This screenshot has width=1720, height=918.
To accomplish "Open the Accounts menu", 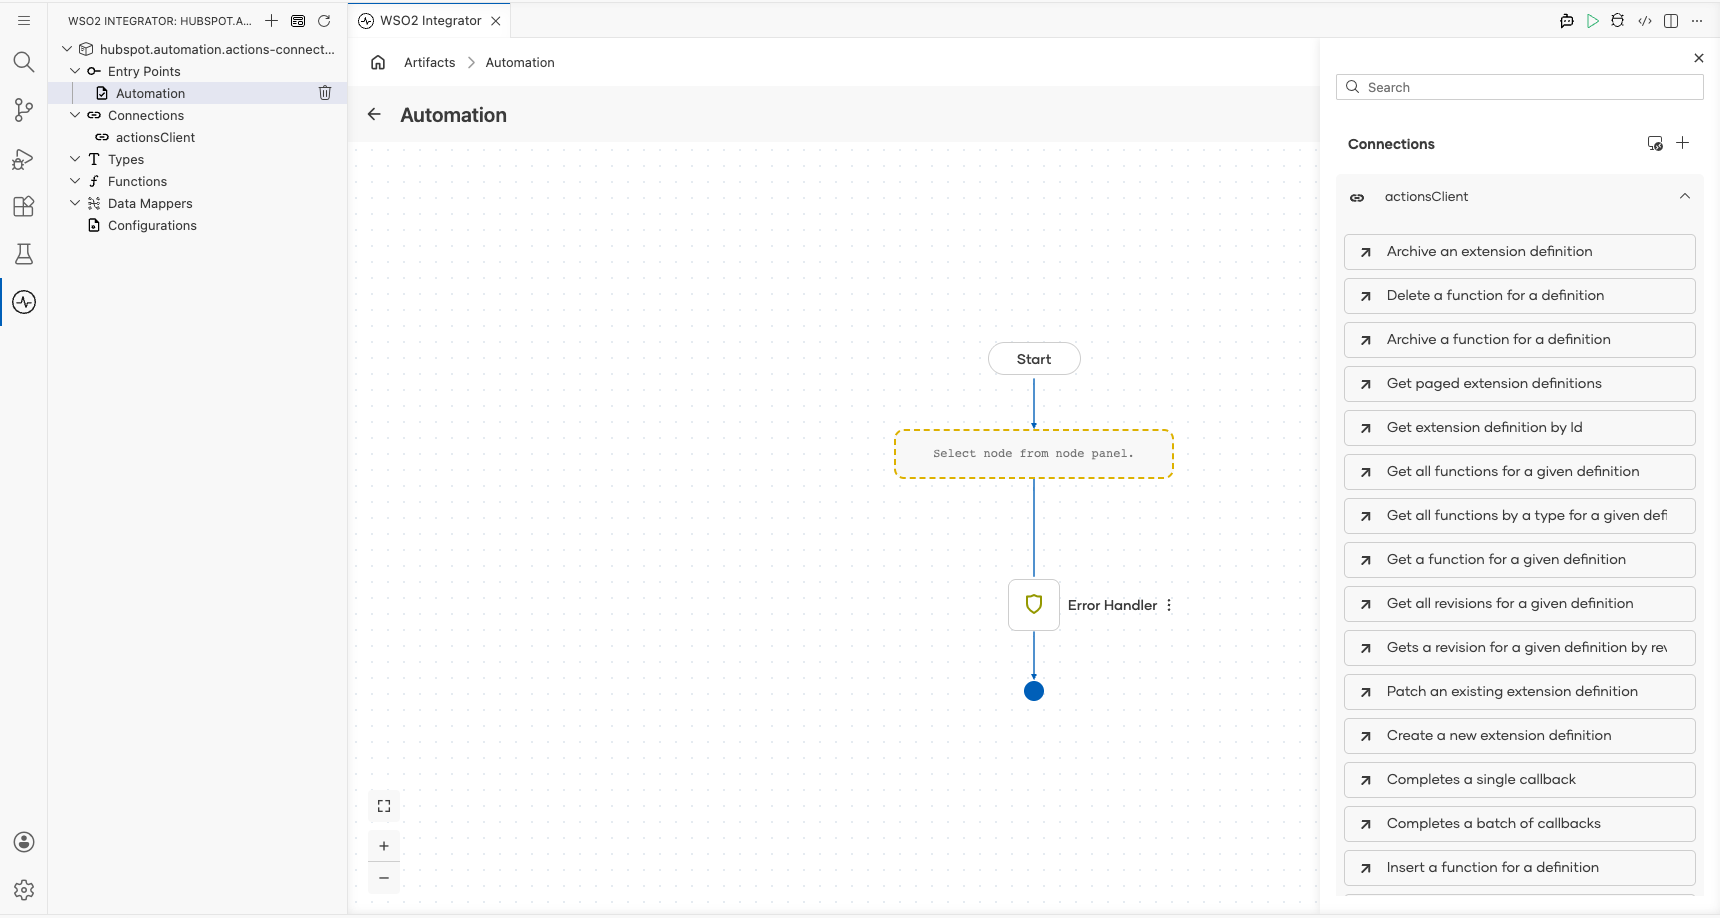I will point(24,842).
